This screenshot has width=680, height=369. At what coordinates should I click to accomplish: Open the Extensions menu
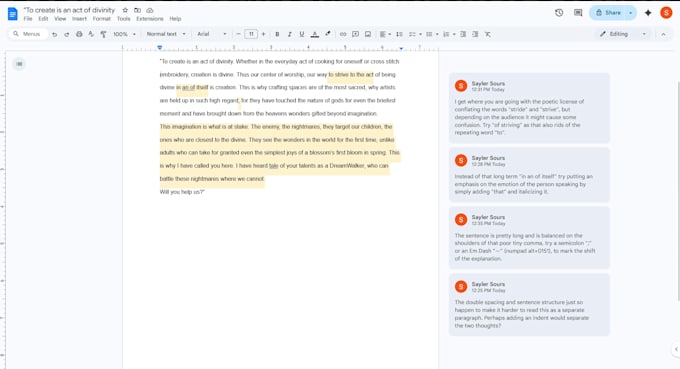[150, 19]
